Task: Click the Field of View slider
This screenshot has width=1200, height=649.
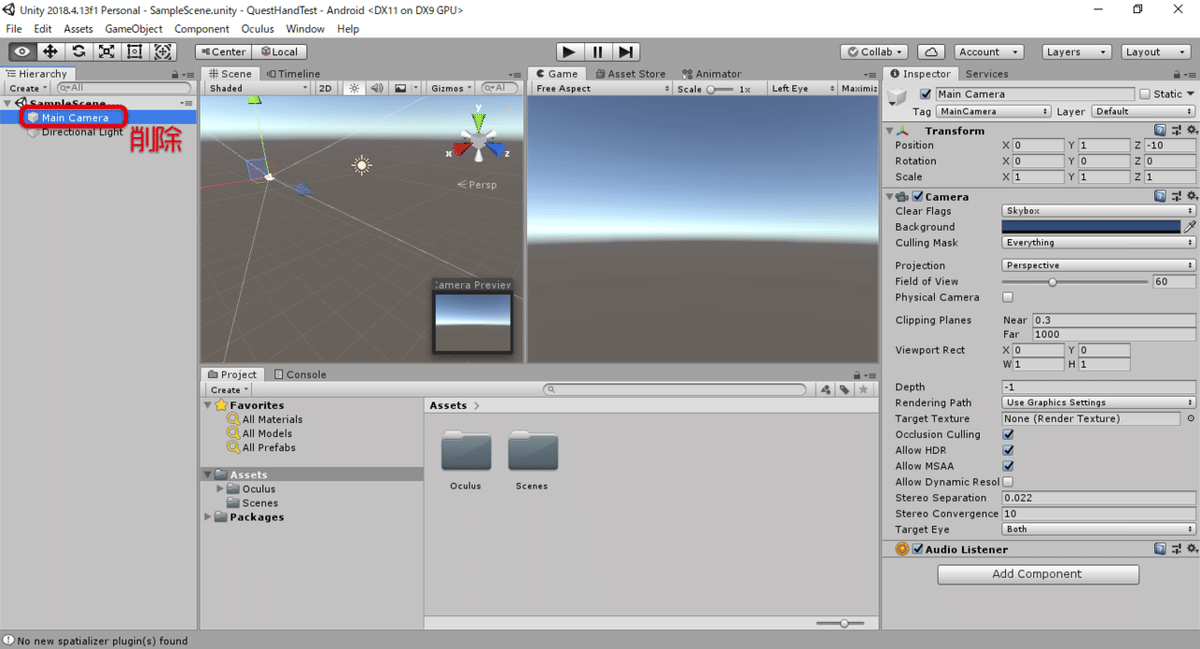Action: click(1076, 281)
